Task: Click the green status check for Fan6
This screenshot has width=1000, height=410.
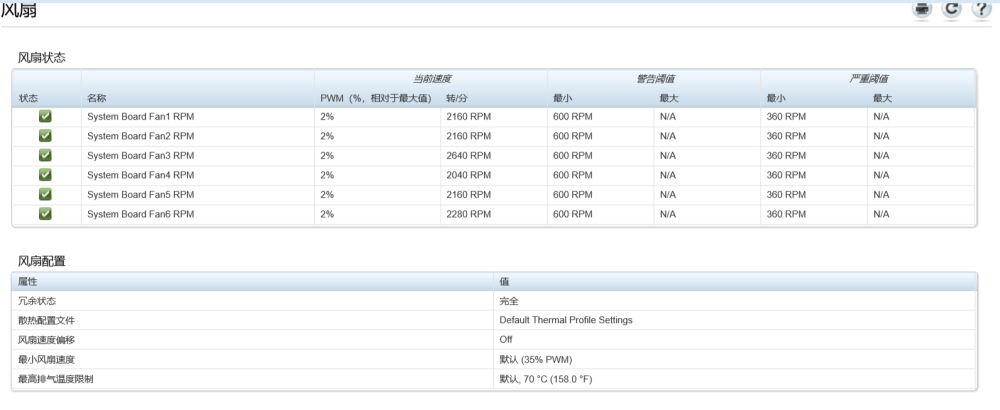Action: pos(45,214)
